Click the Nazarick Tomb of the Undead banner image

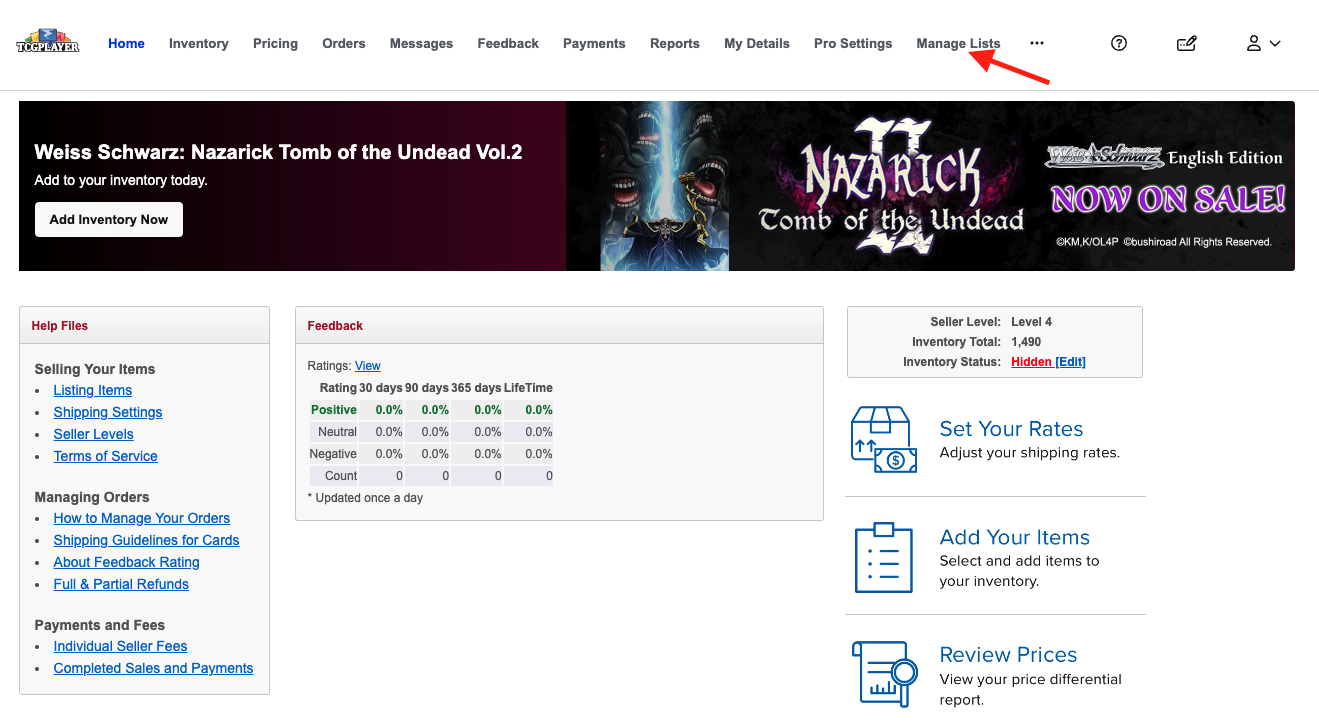tap(930, 186)
